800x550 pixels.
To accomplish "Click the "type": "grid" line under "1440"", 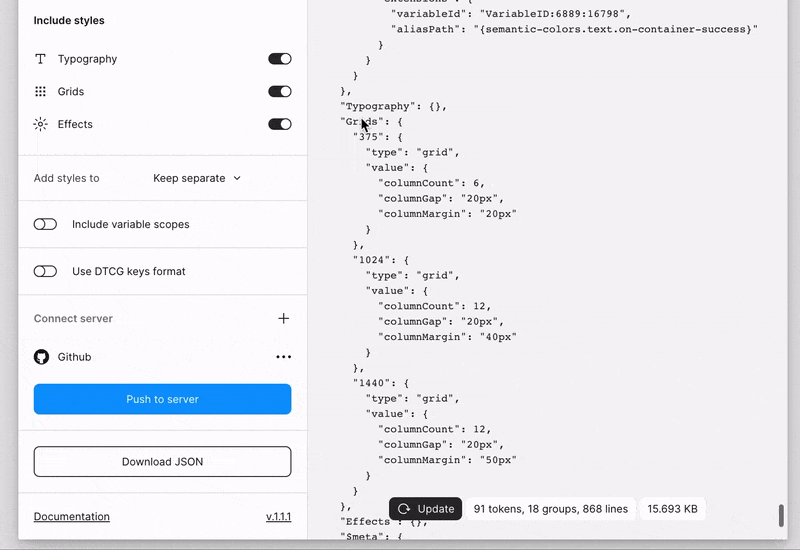I will coord(412,398).
